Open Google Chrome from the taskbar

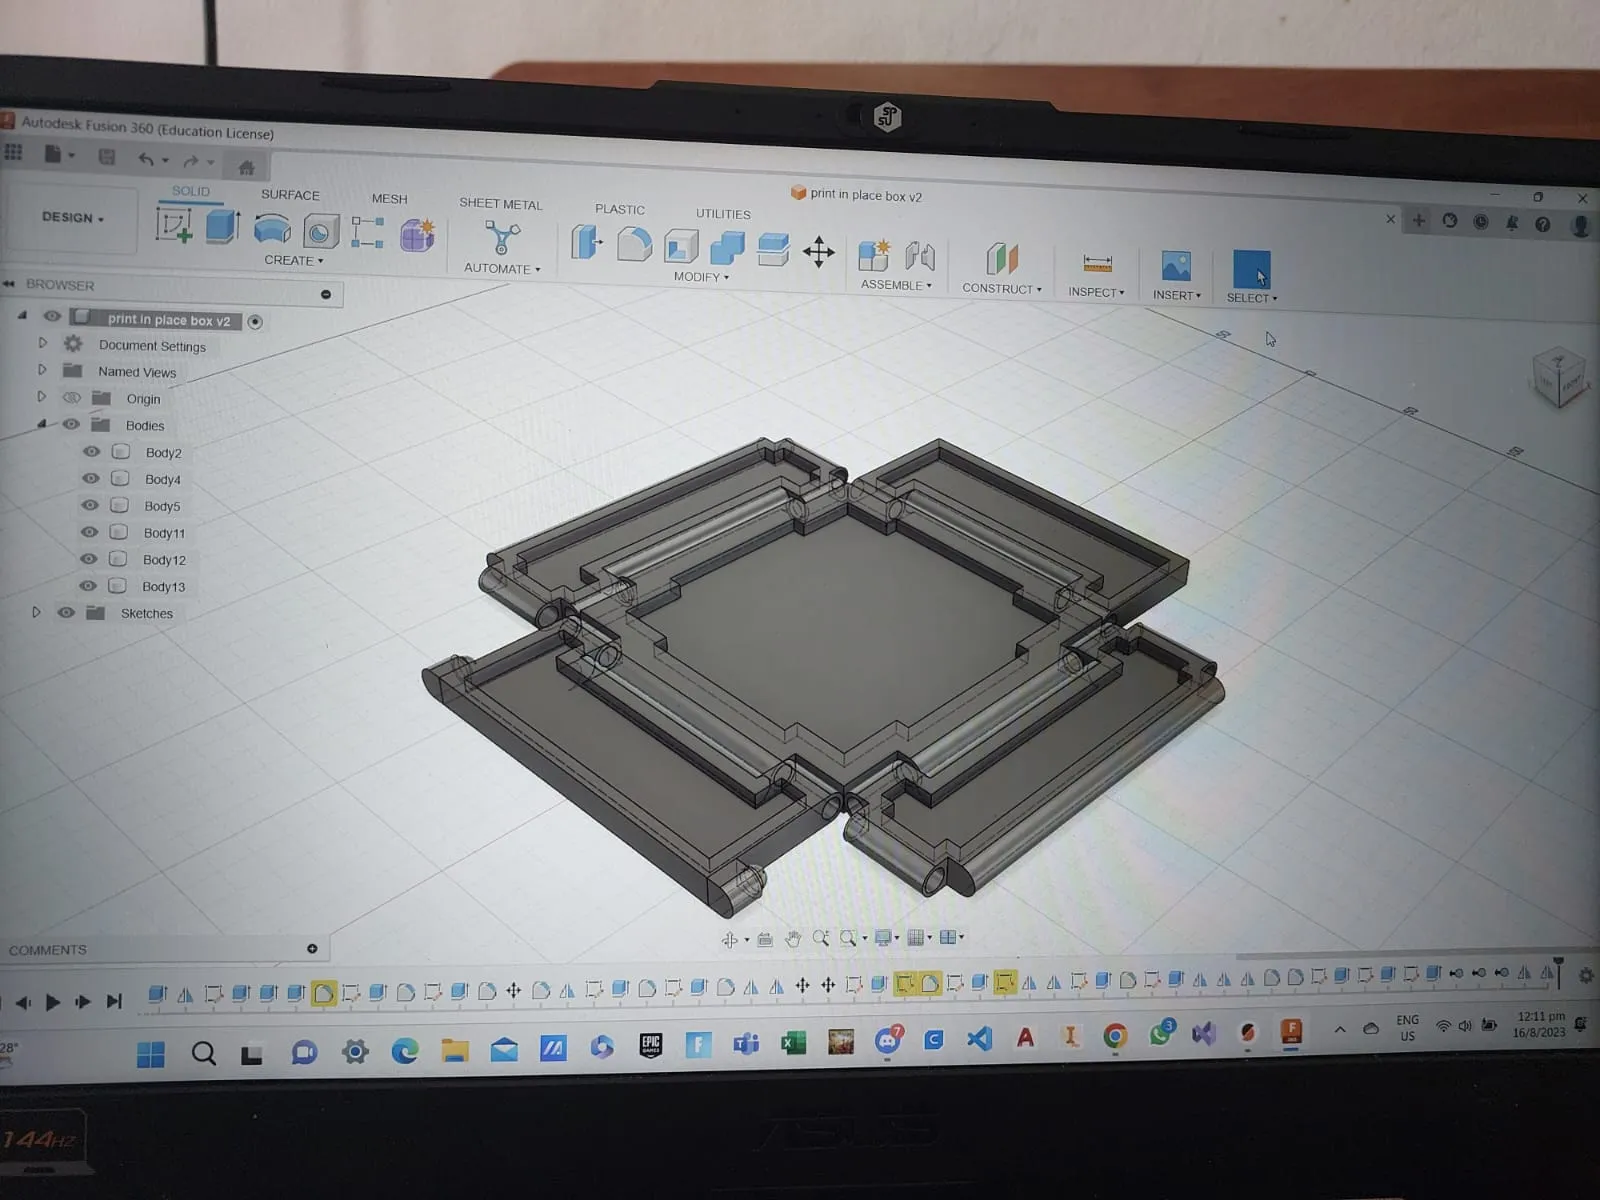click(x=1114, y=1036)
